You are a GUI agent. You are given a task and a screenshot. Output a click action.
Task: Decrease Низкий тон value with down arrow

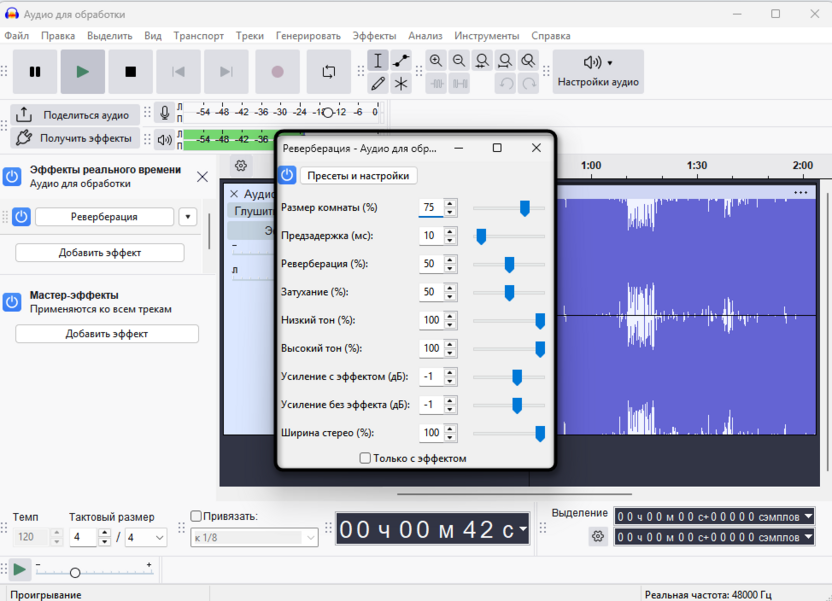click(x=450, y=325)
